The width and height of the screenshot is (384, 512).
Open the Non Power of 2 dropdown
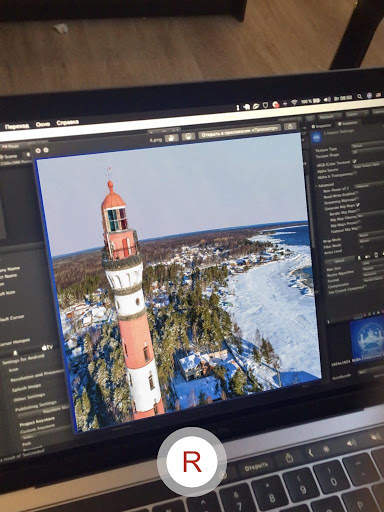click(369, 185)
